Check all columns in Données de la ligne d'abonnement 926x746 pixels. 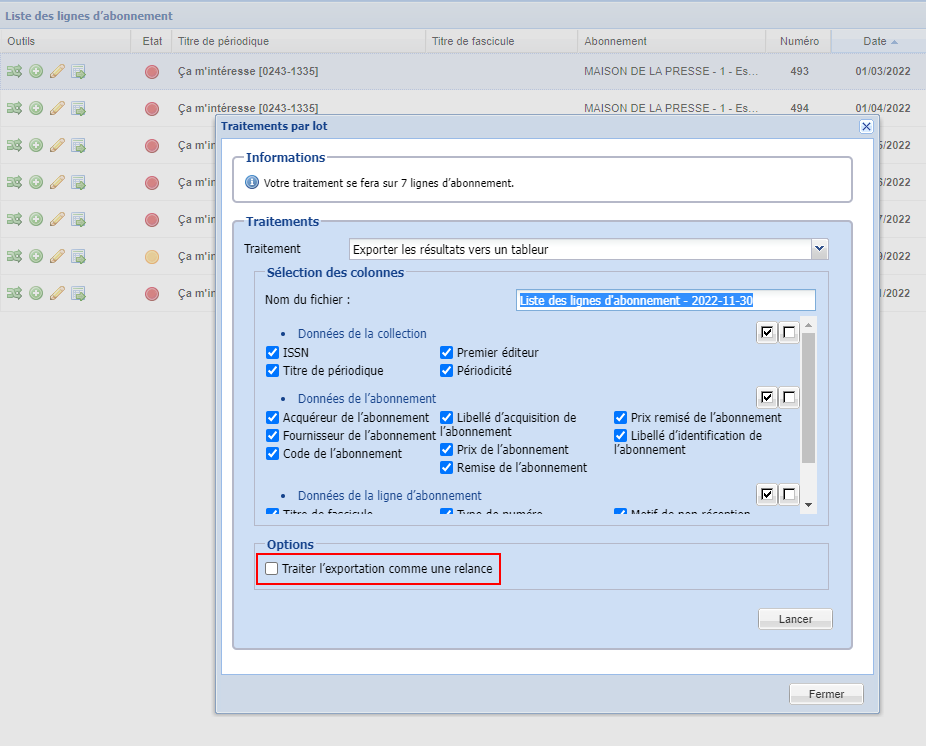click(x=767, y=494)
